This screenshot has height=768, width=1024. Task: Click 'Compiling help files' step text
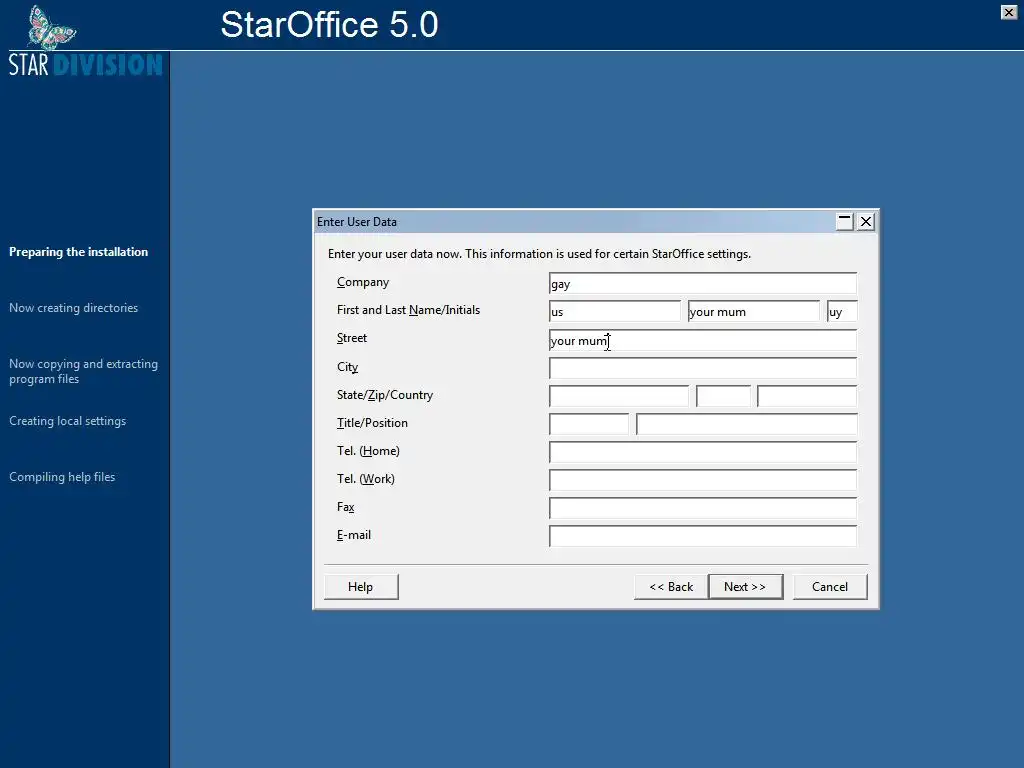point(62,477)
